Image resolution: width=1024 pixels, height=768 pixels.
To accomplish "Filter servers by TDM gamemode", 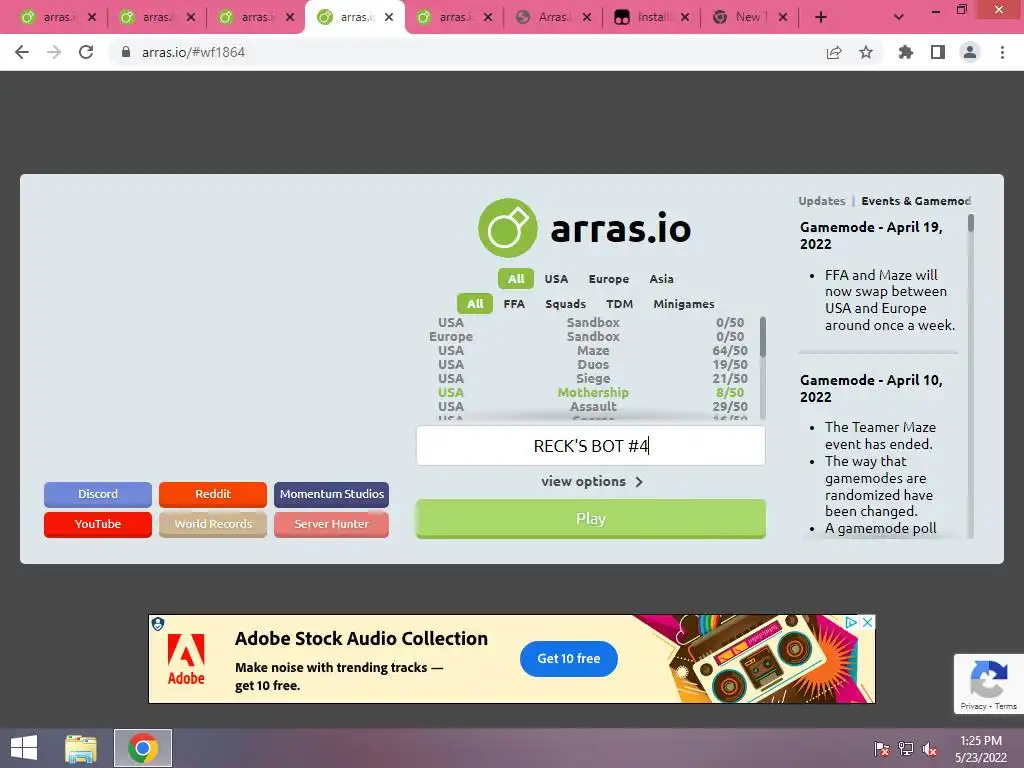I will 620,304.
